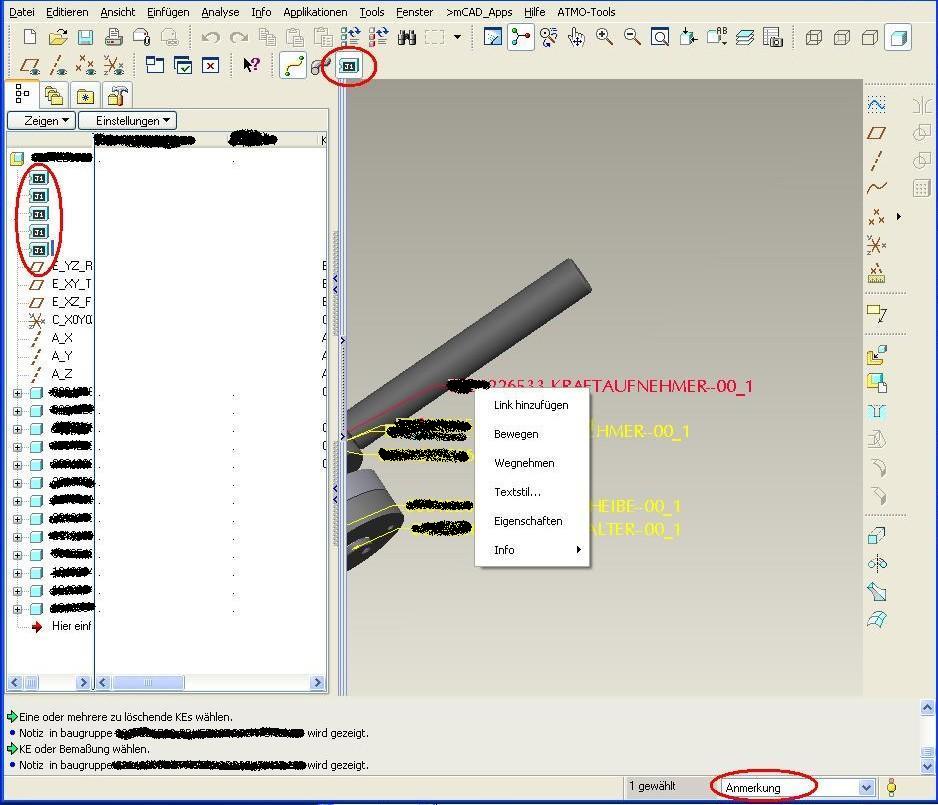This screenshot has width=938, height=805.
Task: Toggle datum planes display icon
Action: tap(31, 65)
